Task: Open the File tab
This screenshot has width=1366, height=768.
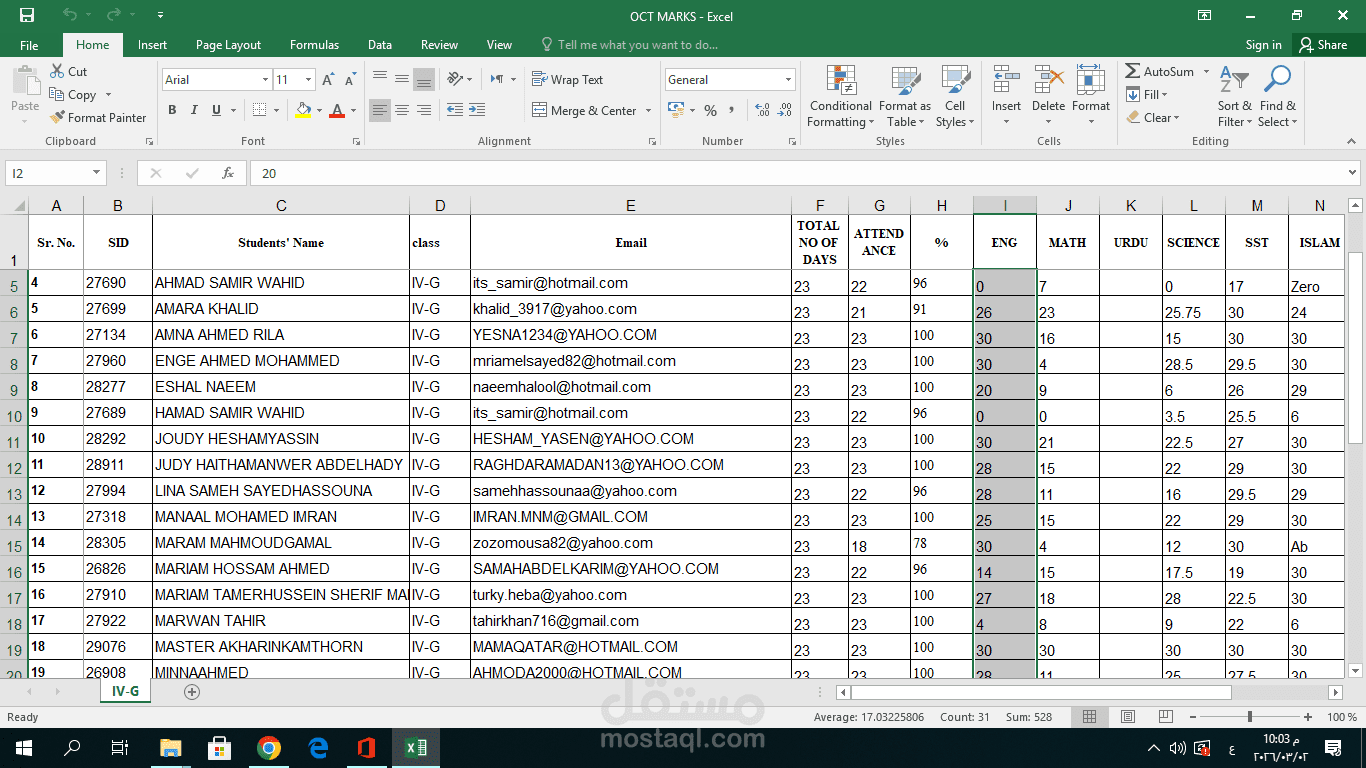Action: pos(29,45)
